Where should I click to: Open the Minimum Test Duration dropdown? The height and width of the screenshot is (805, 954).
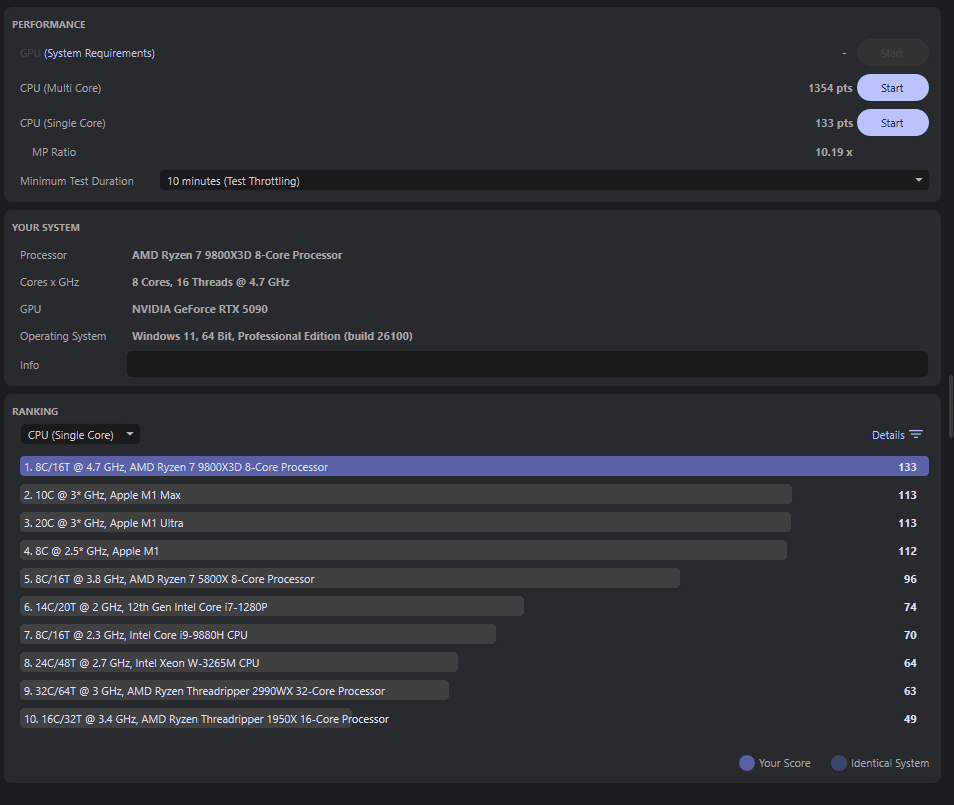pyautogui.click(x=544, y=181)
